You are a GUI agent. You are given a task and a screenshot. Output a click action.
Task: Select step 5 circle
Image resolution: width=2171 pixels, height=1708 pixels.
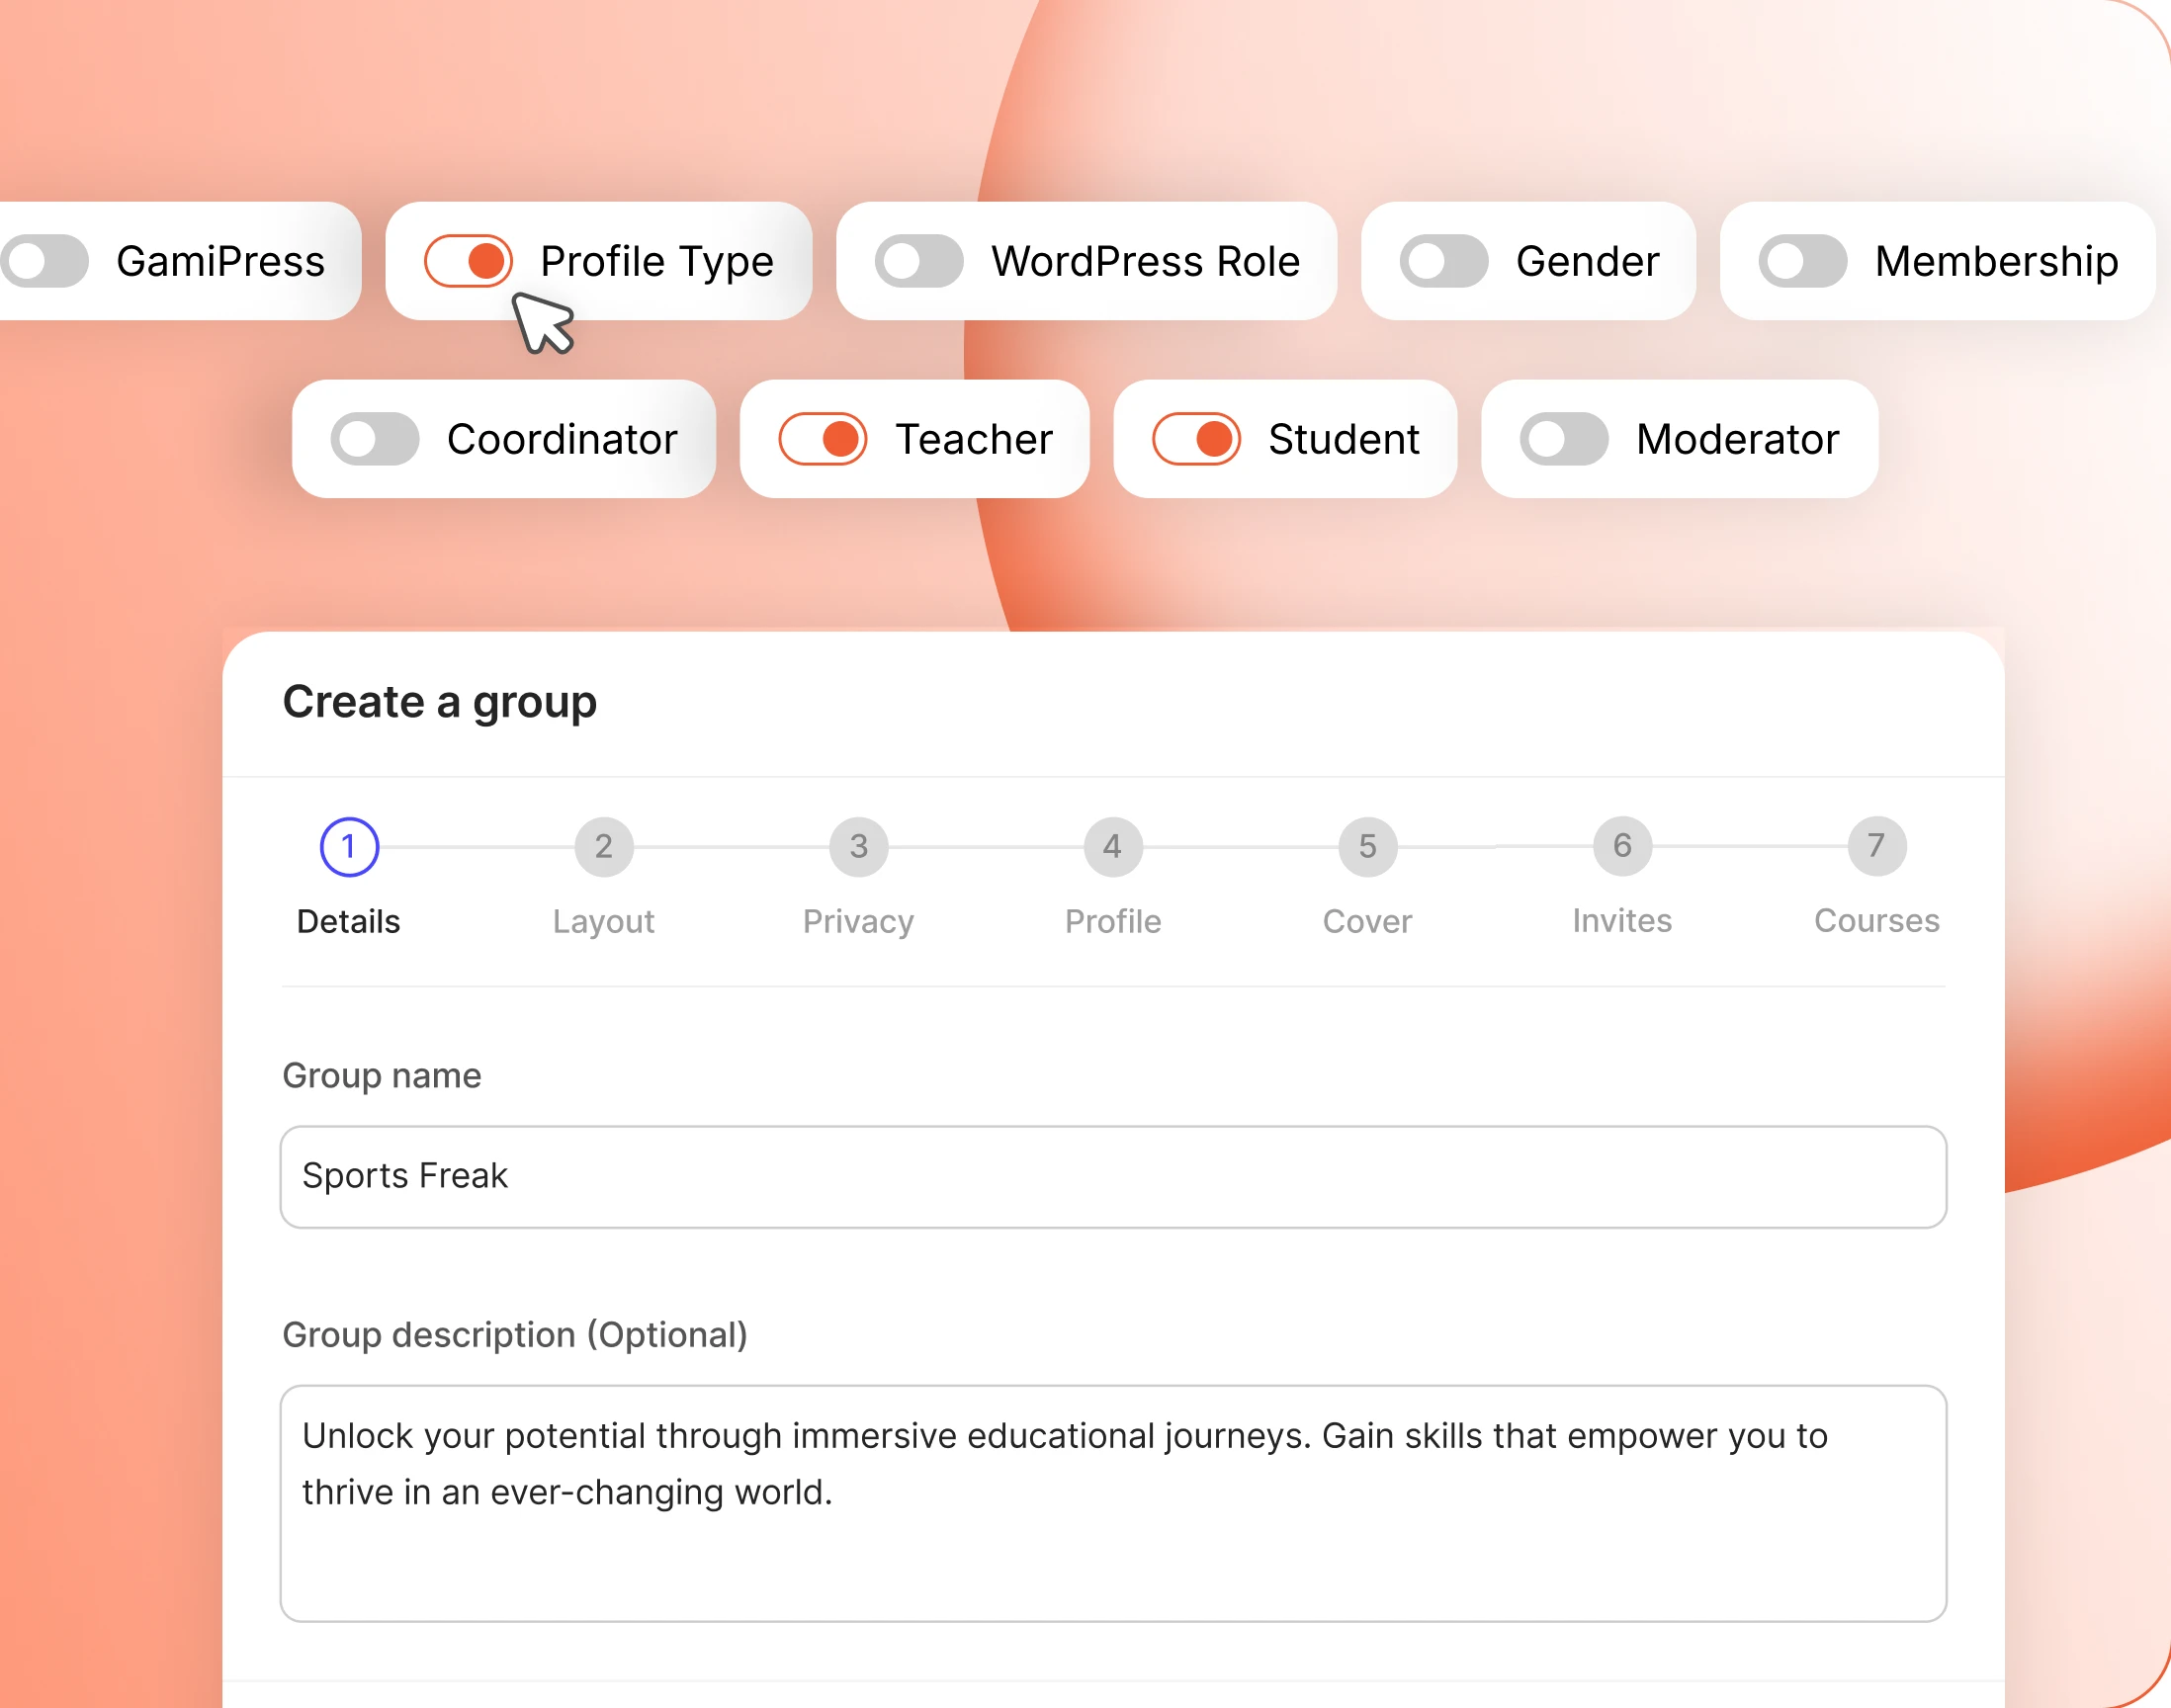coord(1368,847)
